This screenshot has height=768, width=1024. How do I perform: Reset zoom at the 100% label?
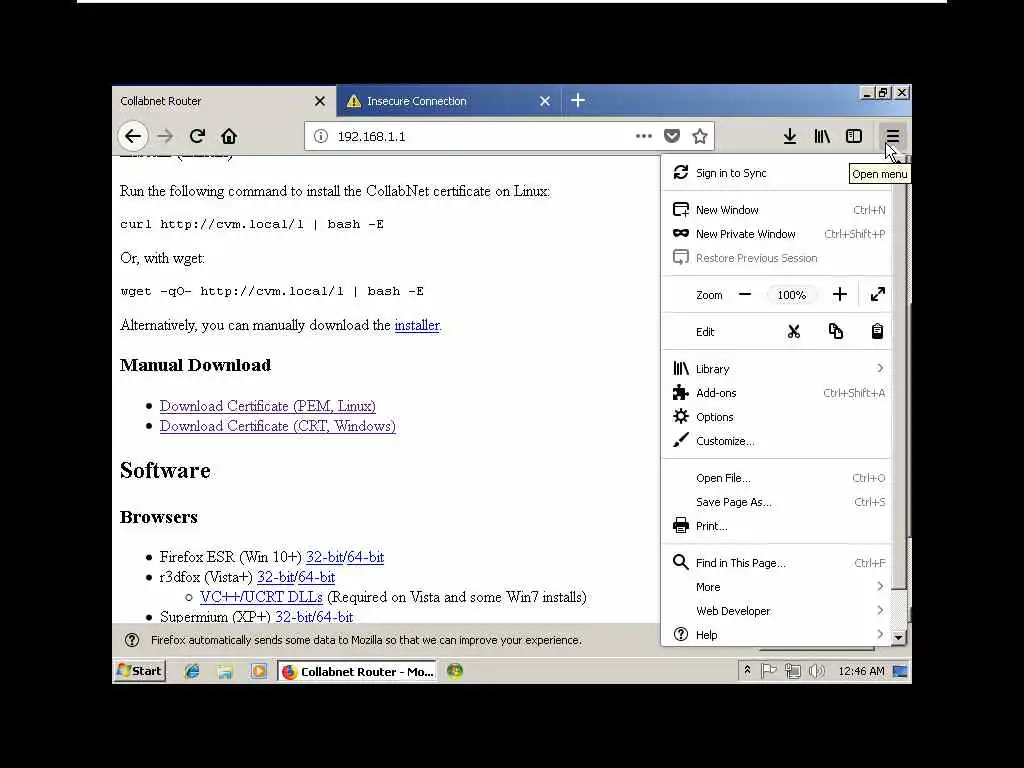(x=792, y=295)
